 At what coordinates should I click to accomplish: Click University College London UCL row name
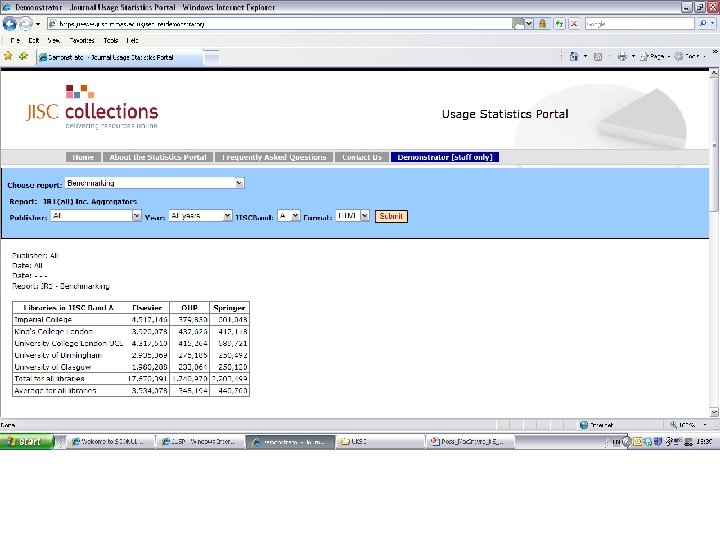coord(69,343)
